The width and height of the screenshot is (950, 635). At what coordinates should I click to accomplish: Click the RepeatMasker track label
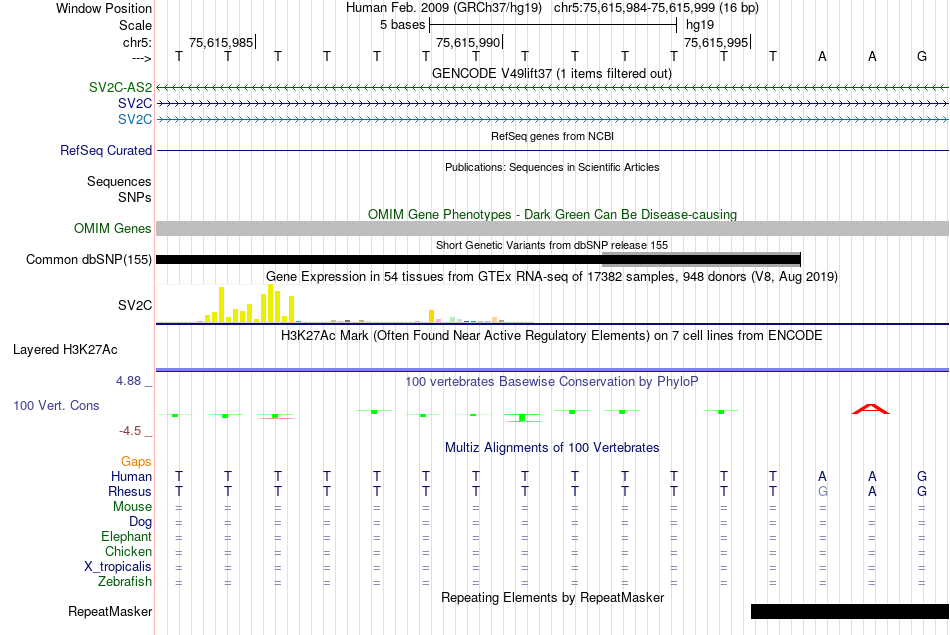click(110, 611)
